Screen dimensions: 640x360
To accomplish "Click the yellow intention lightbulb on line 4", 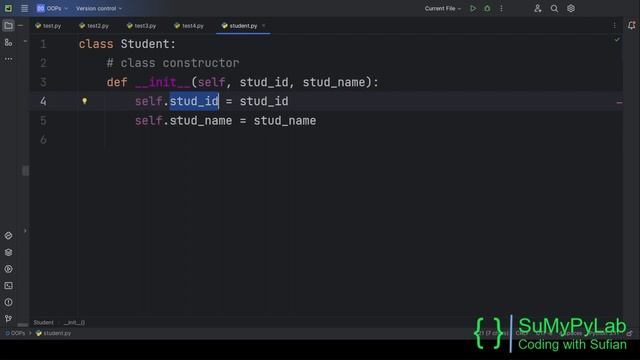I will (84, 101).
